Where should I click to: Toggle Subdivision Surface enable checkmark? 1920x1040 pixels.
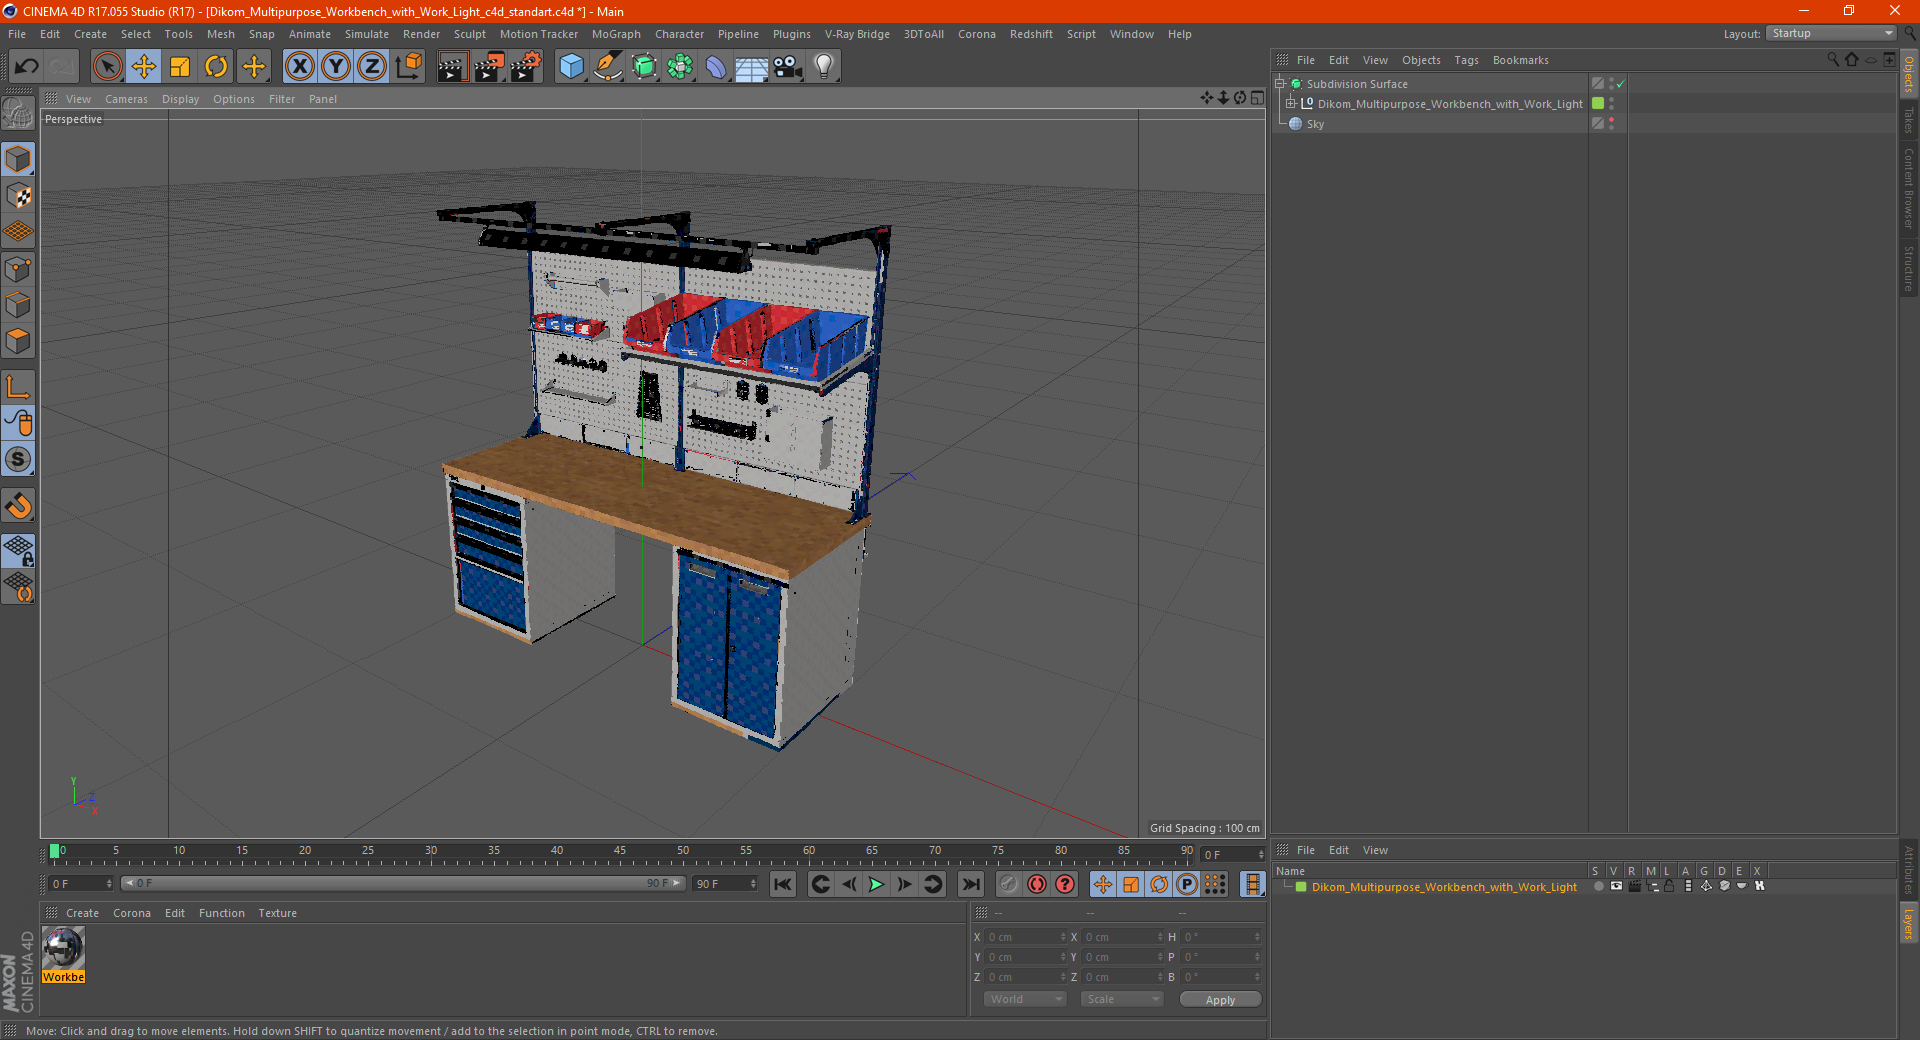tap(1621, 84)
